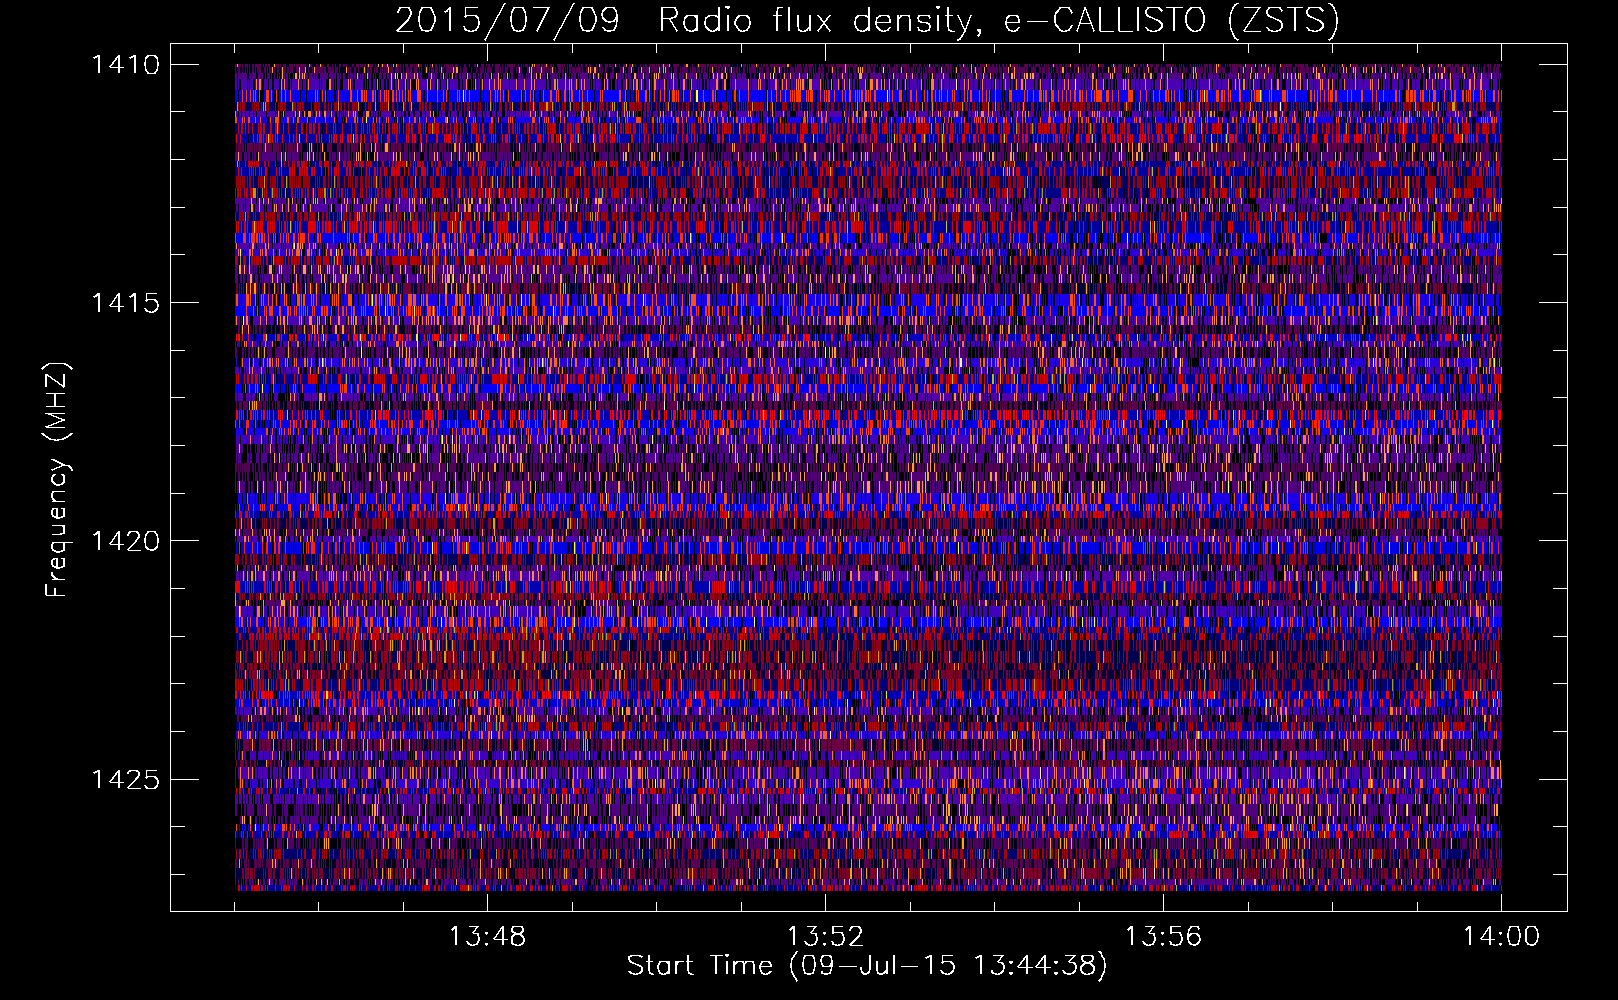1618x1000 pixels.
Task: Click the 13:56 time axis label
Action: (x=1163, y=937)
